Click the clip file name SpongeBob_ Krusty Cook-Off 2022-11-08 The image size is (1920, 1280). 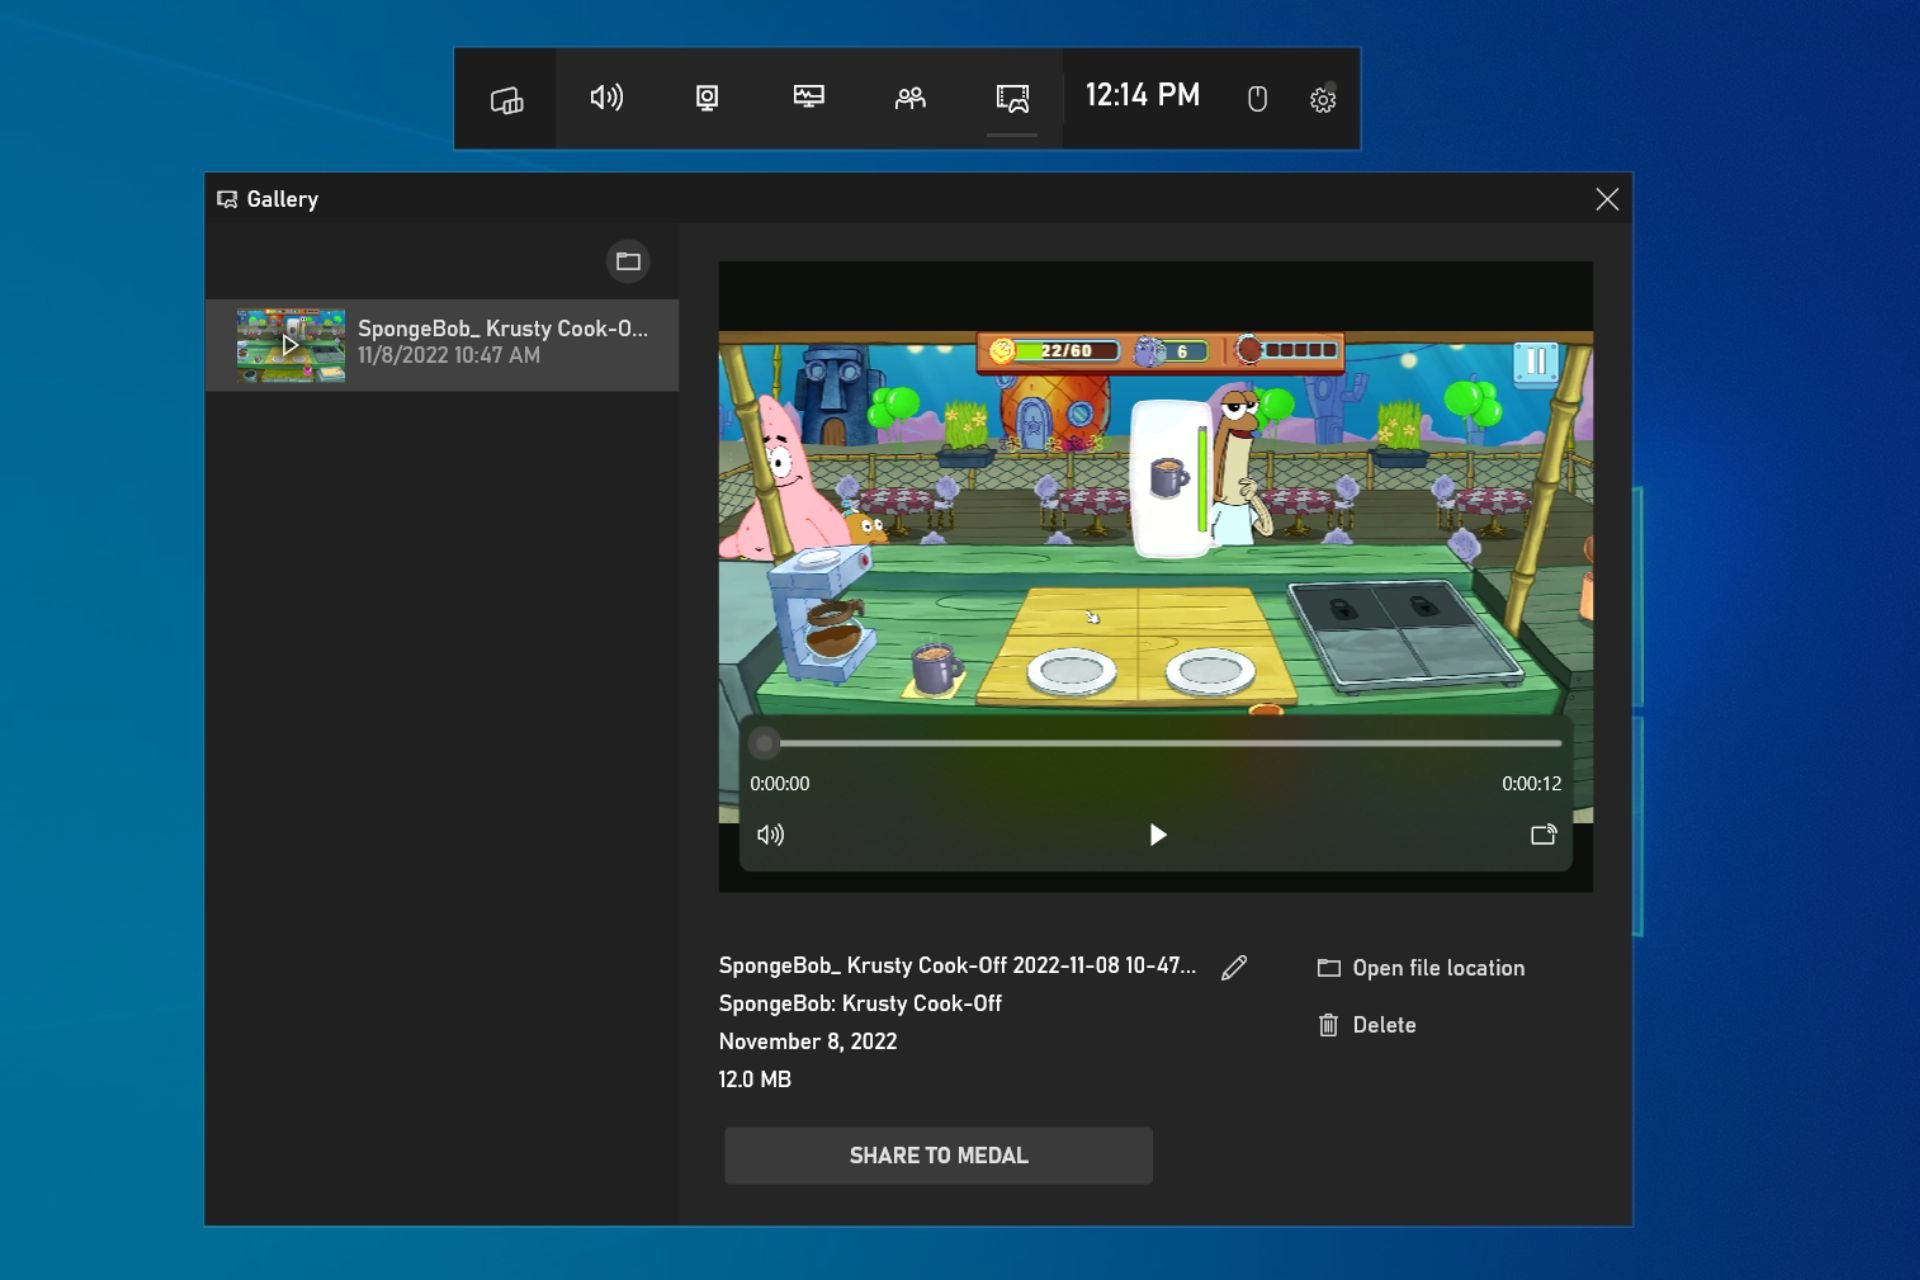pyautogui.click(x=957, y=966)
